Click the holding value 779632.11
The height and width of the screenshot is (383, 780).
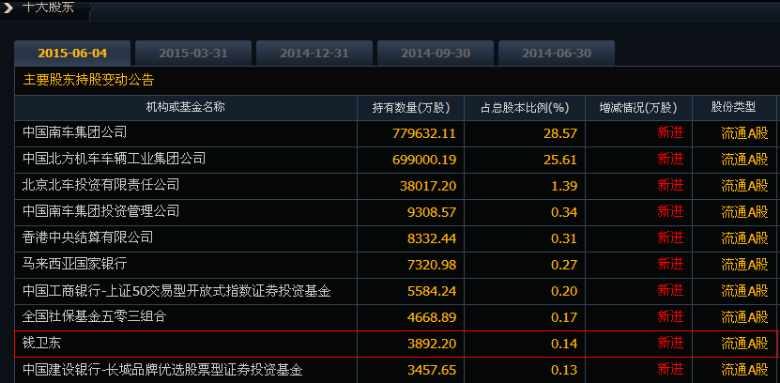[424, 133]
